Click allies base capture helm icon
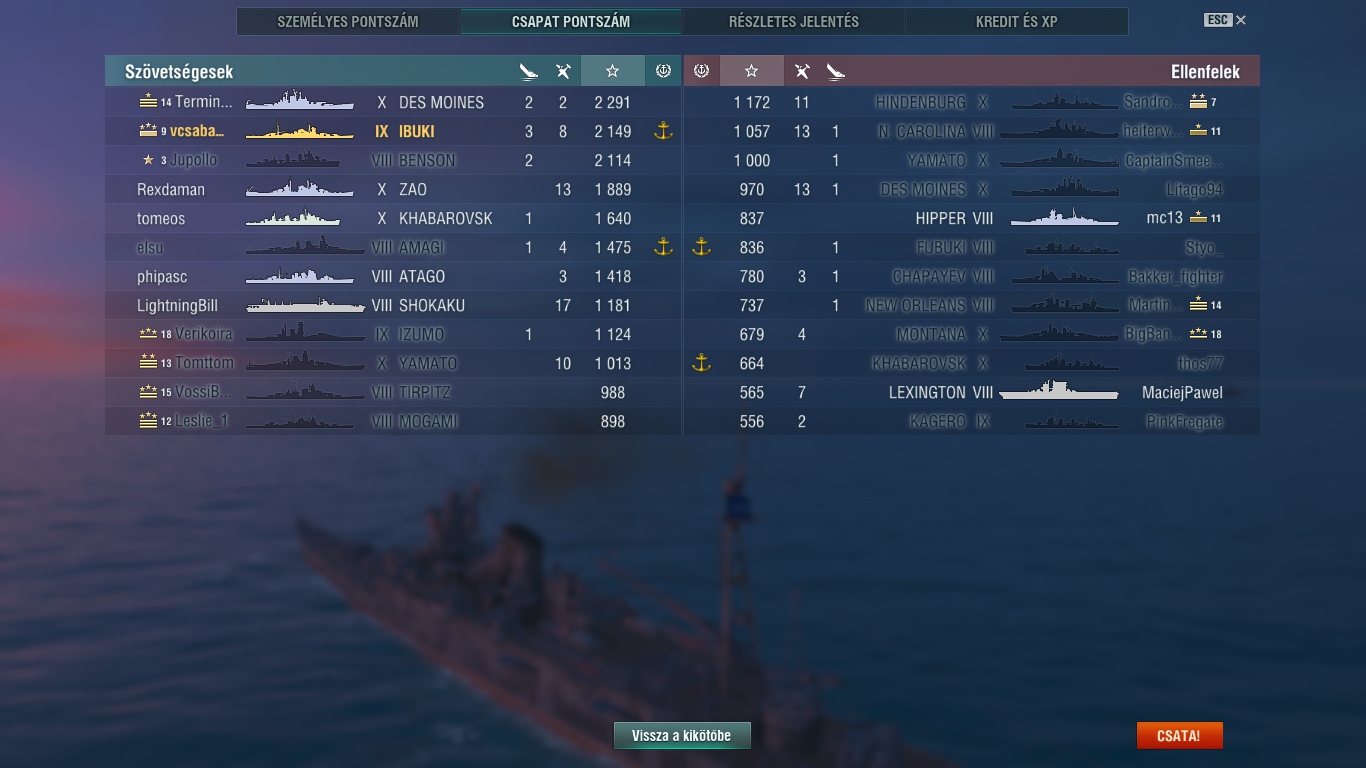 click(x=662, y=71)
